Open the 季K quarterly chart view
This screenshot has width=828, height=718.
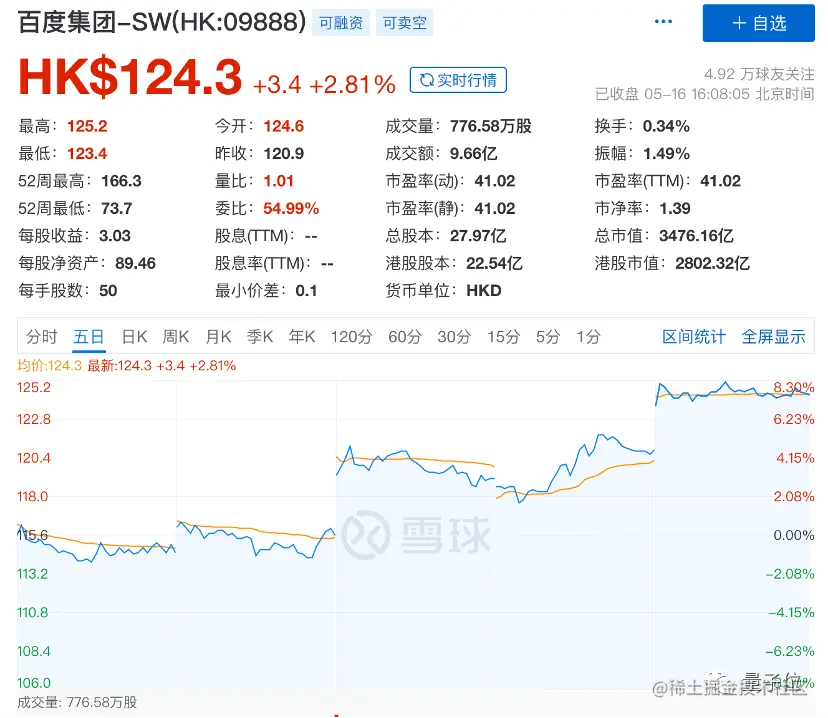[x=260, y=337]
